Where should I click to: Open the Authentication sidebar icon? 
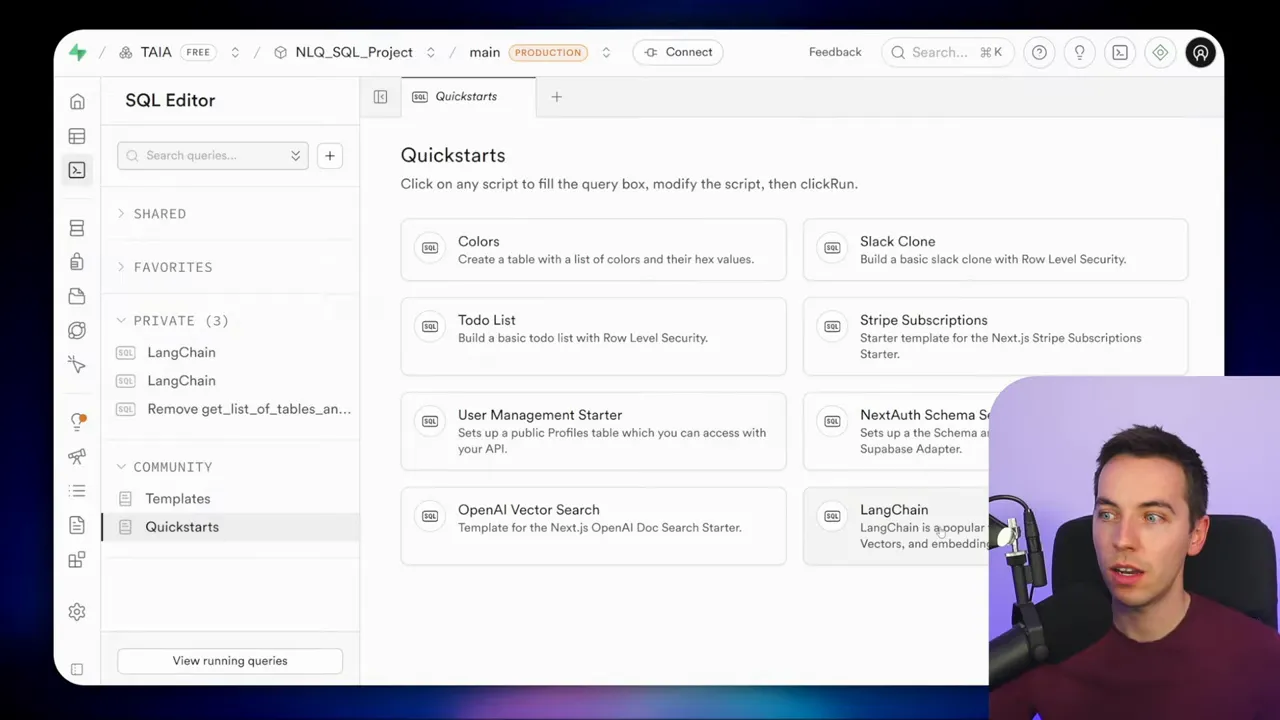click(x=77, y=262)
